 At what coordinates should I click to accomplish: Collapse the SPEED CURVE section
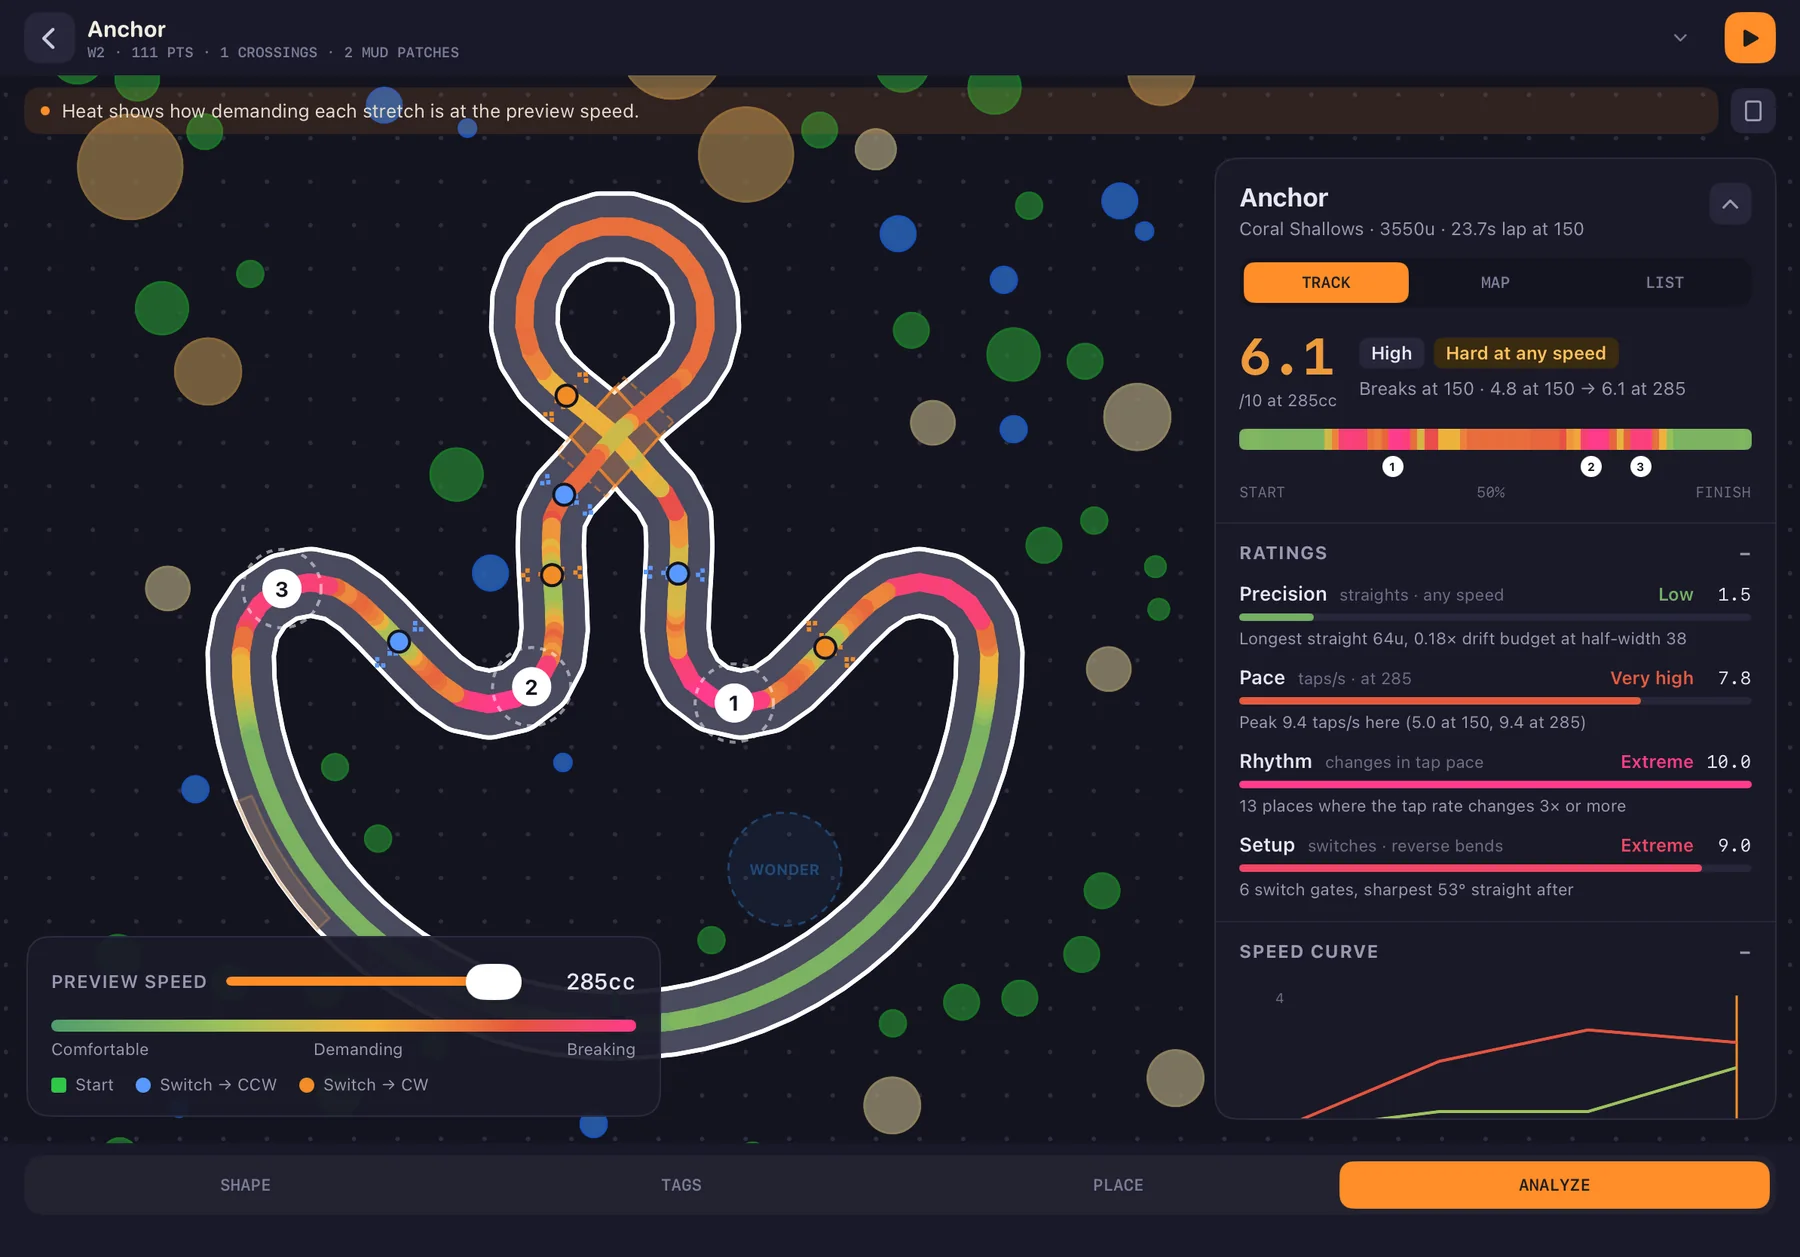(1744, 953)
